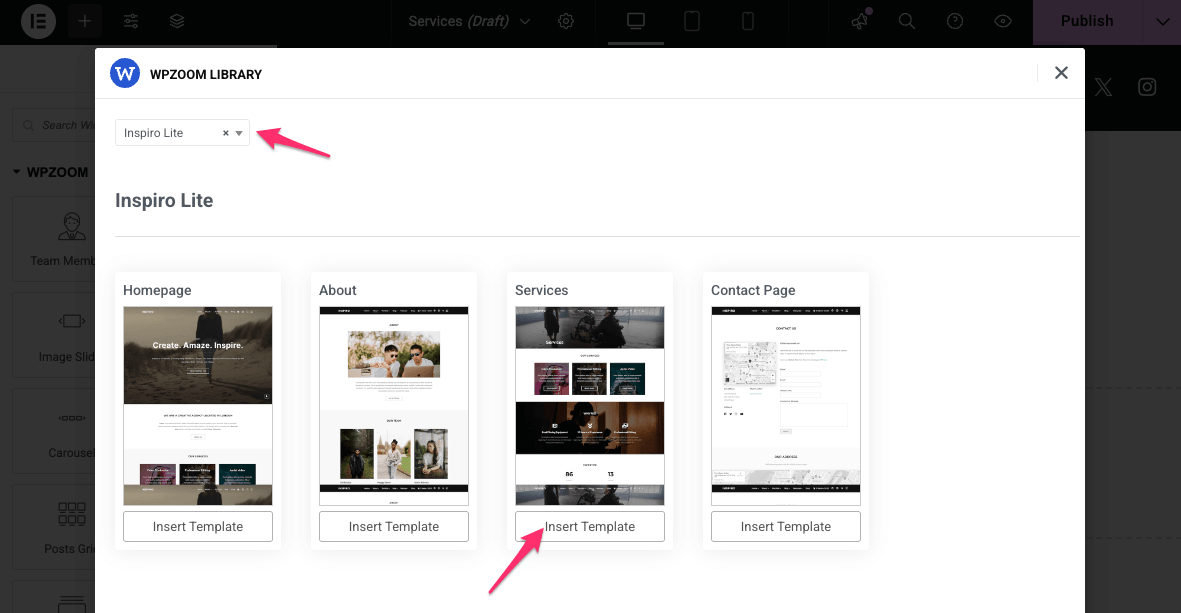Open the What's New megaphone icon
The width and height of the screenshot is (1181, 613).
click(859, 21)
